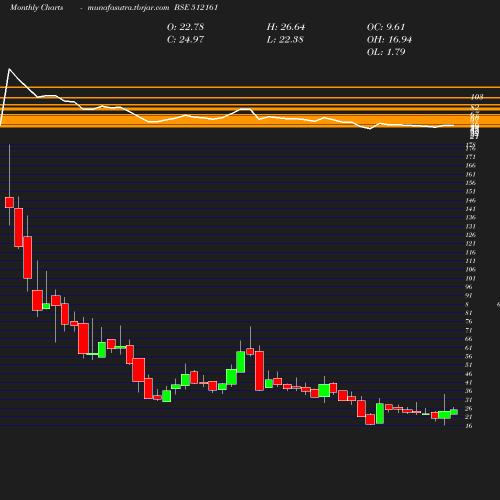Click price axis label 116

point(470,252)
